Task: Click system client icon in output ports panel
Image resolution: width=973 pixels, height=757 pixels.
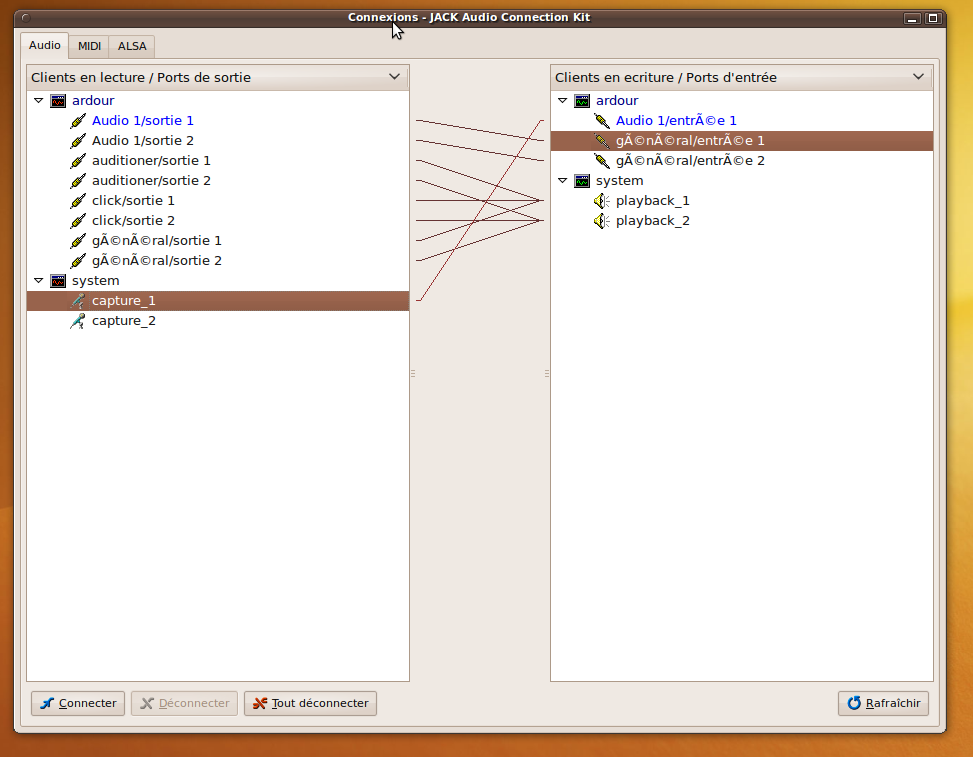Action: (x=58, y=281)
